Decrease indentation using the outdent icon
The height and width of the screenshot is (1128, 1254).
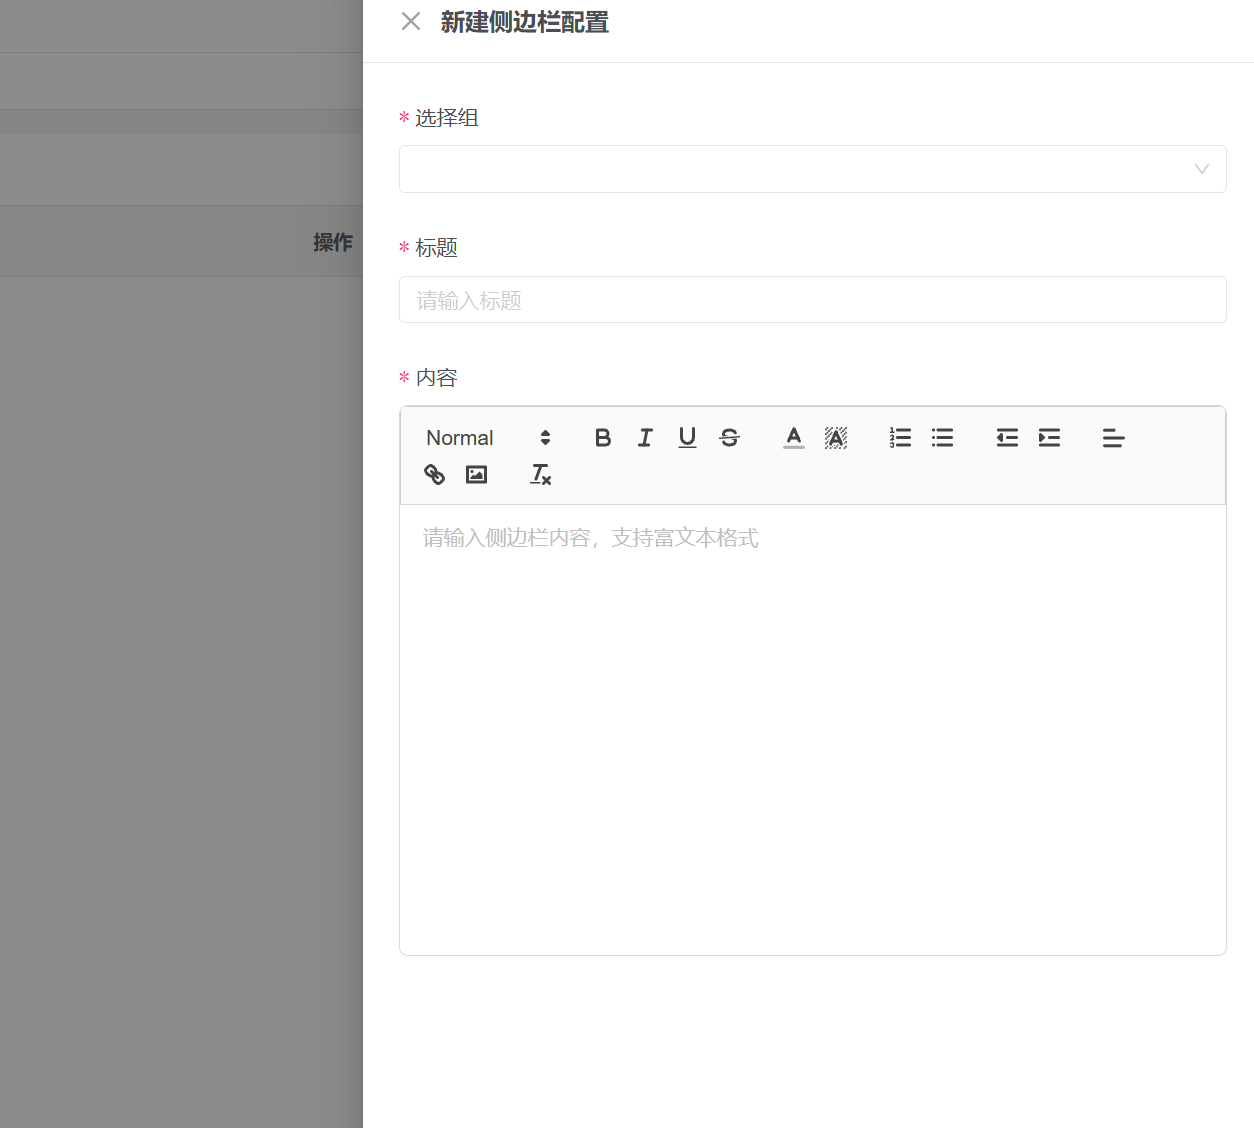(1006, 437)
